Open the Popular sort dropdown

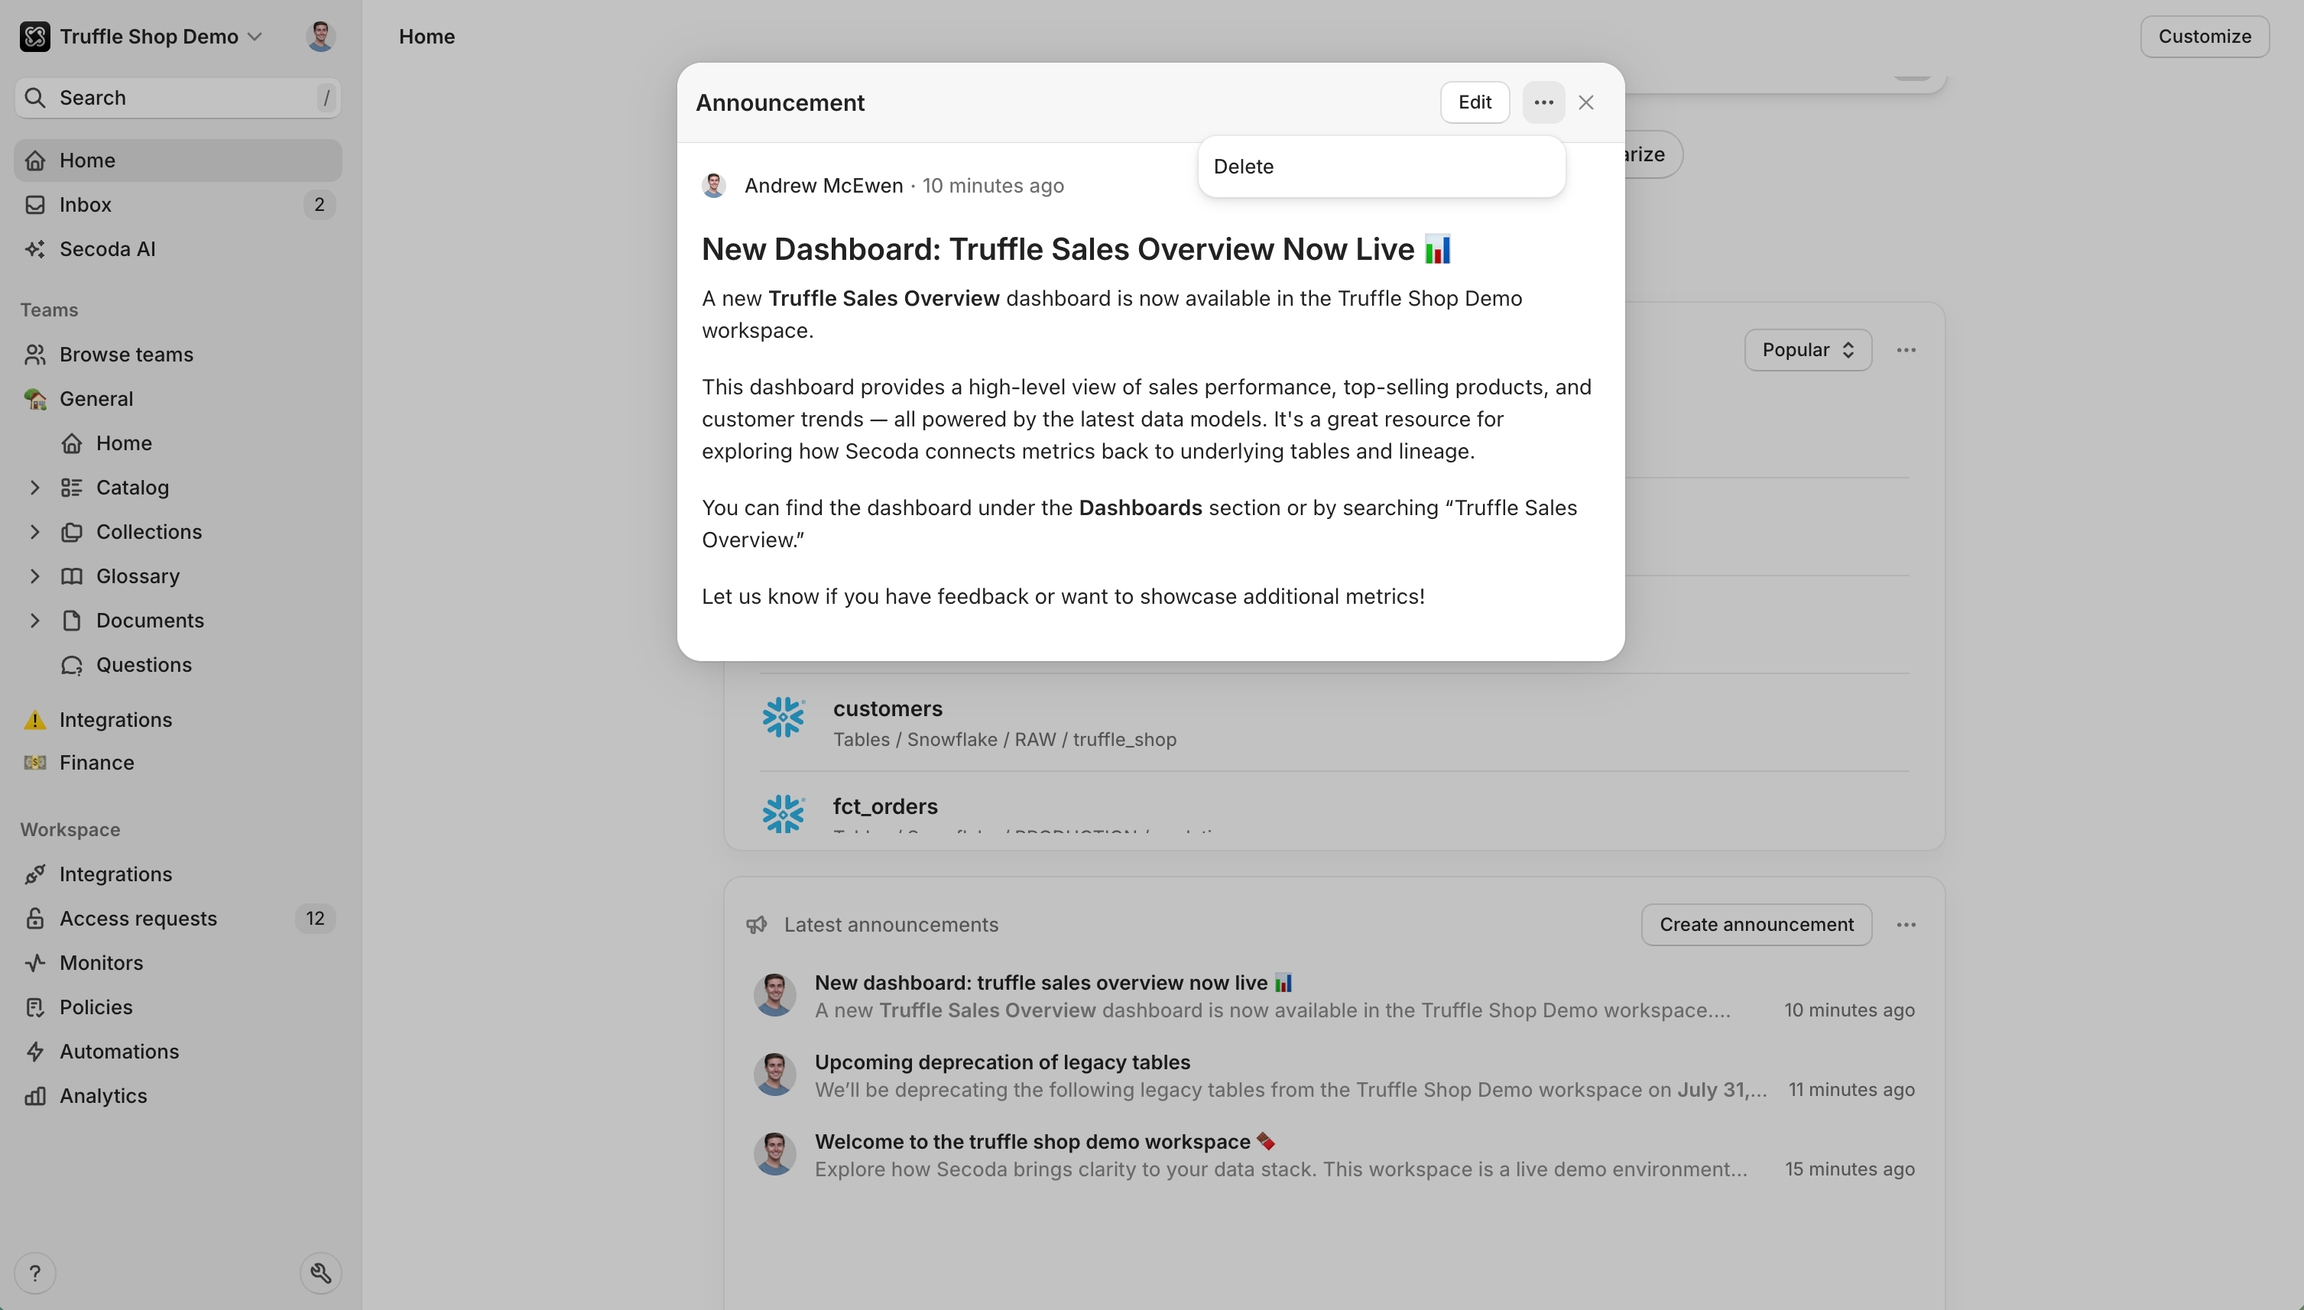click(x=1807, y=350)
